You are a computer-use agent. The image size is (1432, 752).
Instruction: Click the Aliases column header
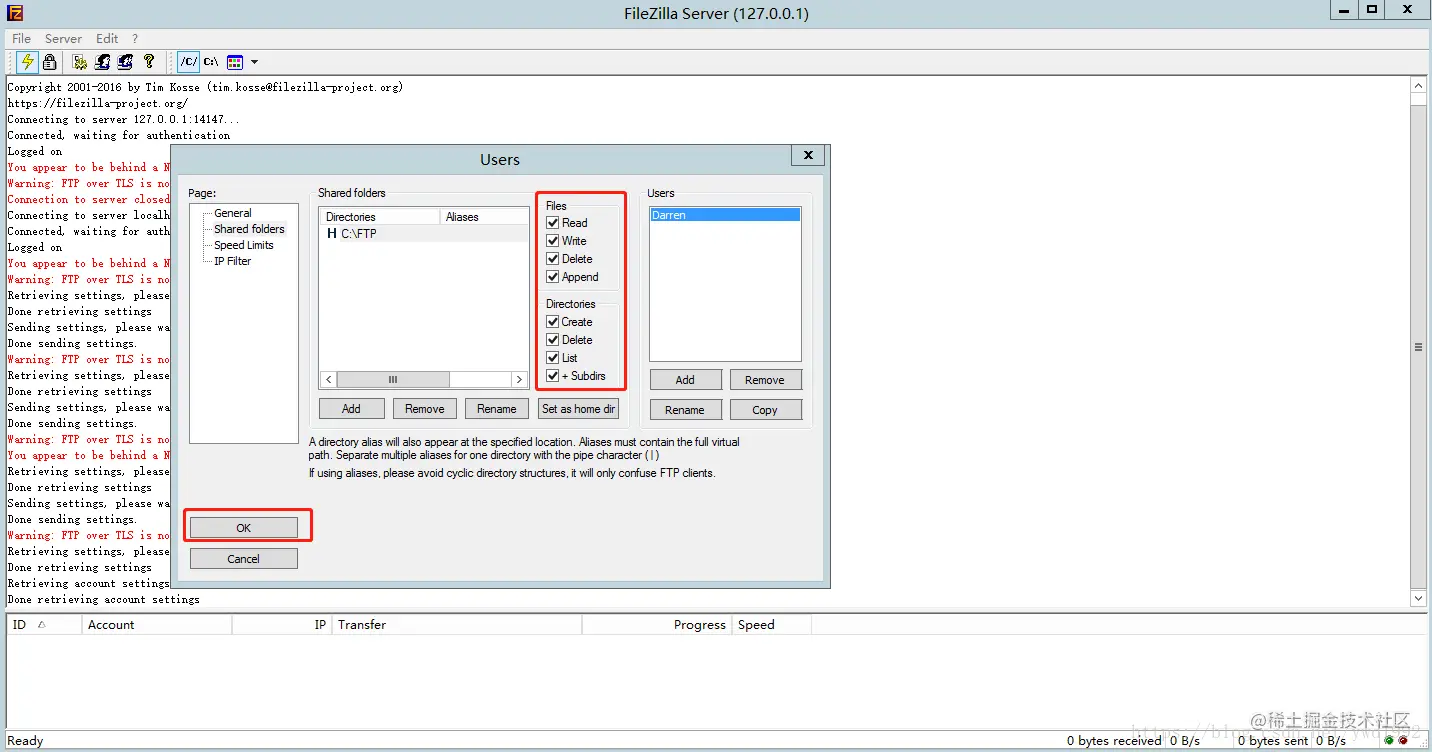(x=484, y=217)
